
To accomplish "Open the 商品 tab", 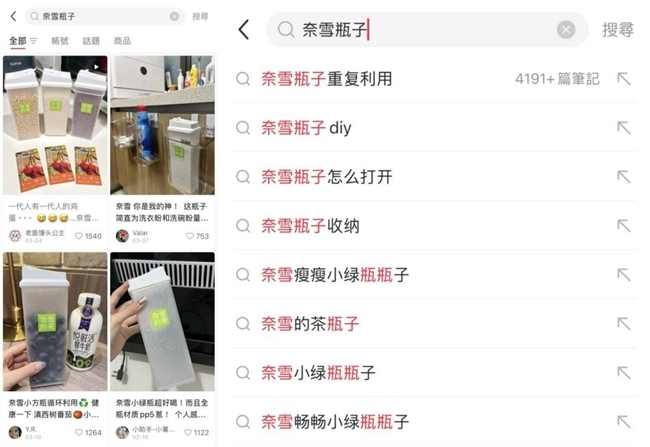I will coord(122,41).
